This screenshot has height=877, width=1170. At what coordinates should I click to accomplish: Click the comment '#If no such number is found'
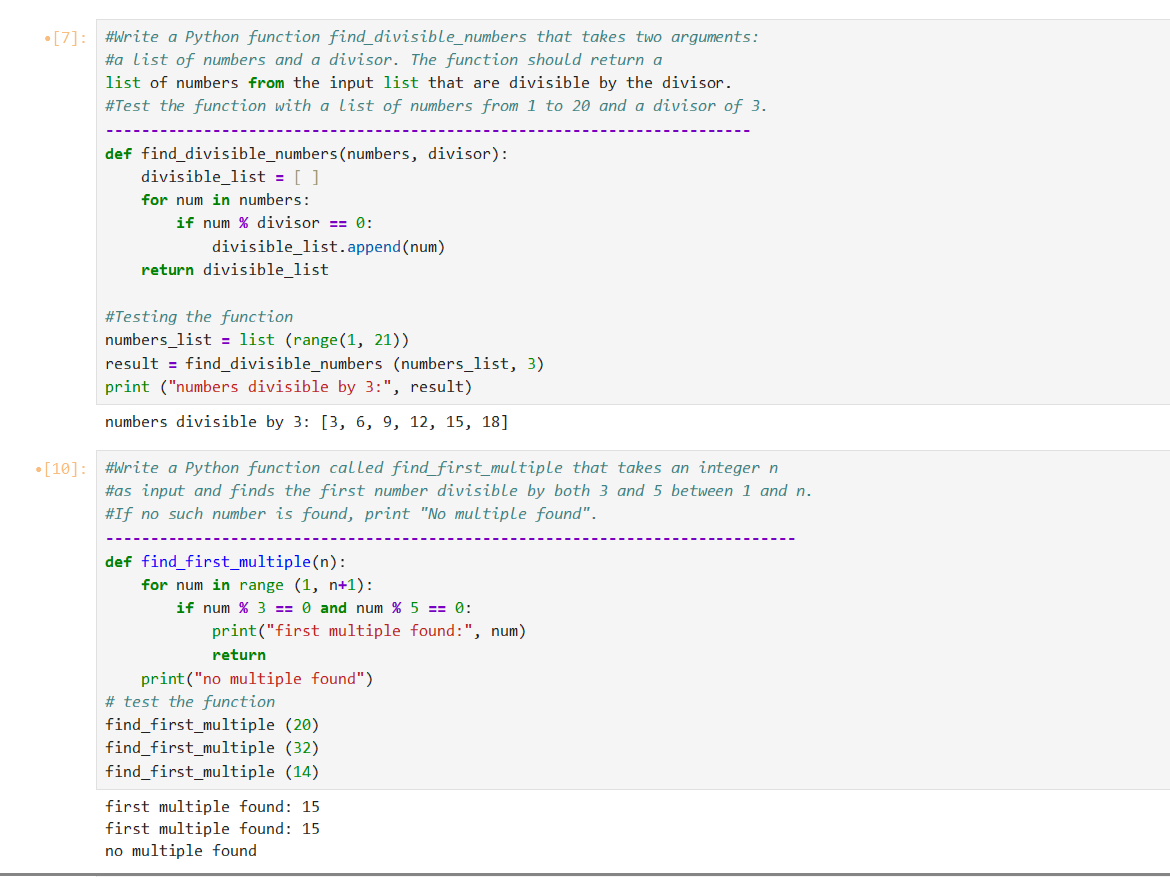tap(351, 514)
